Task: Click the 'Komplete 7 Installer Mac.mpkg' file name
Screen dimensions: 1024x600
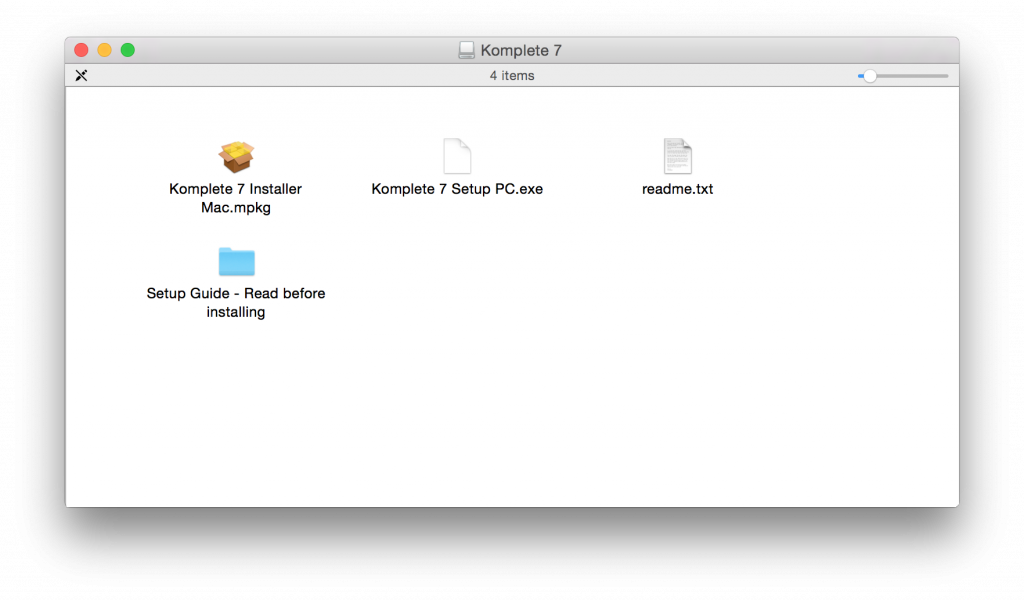Action: coord(236,198)
